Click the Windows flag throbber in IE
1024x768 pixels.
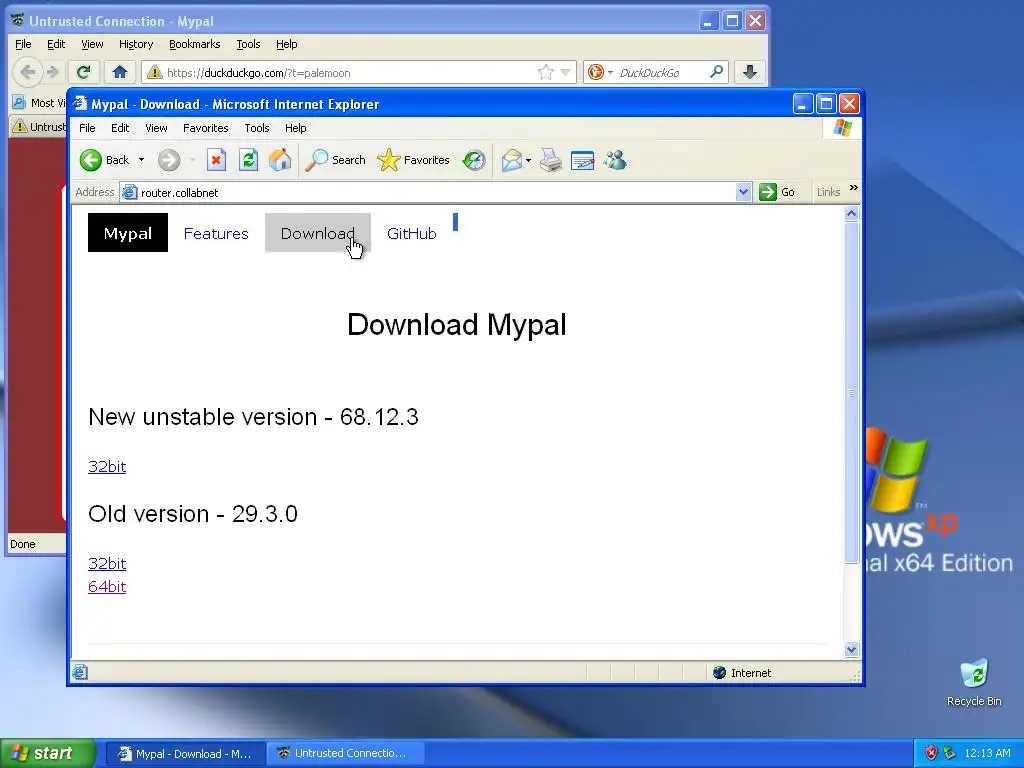coord(842,128)
